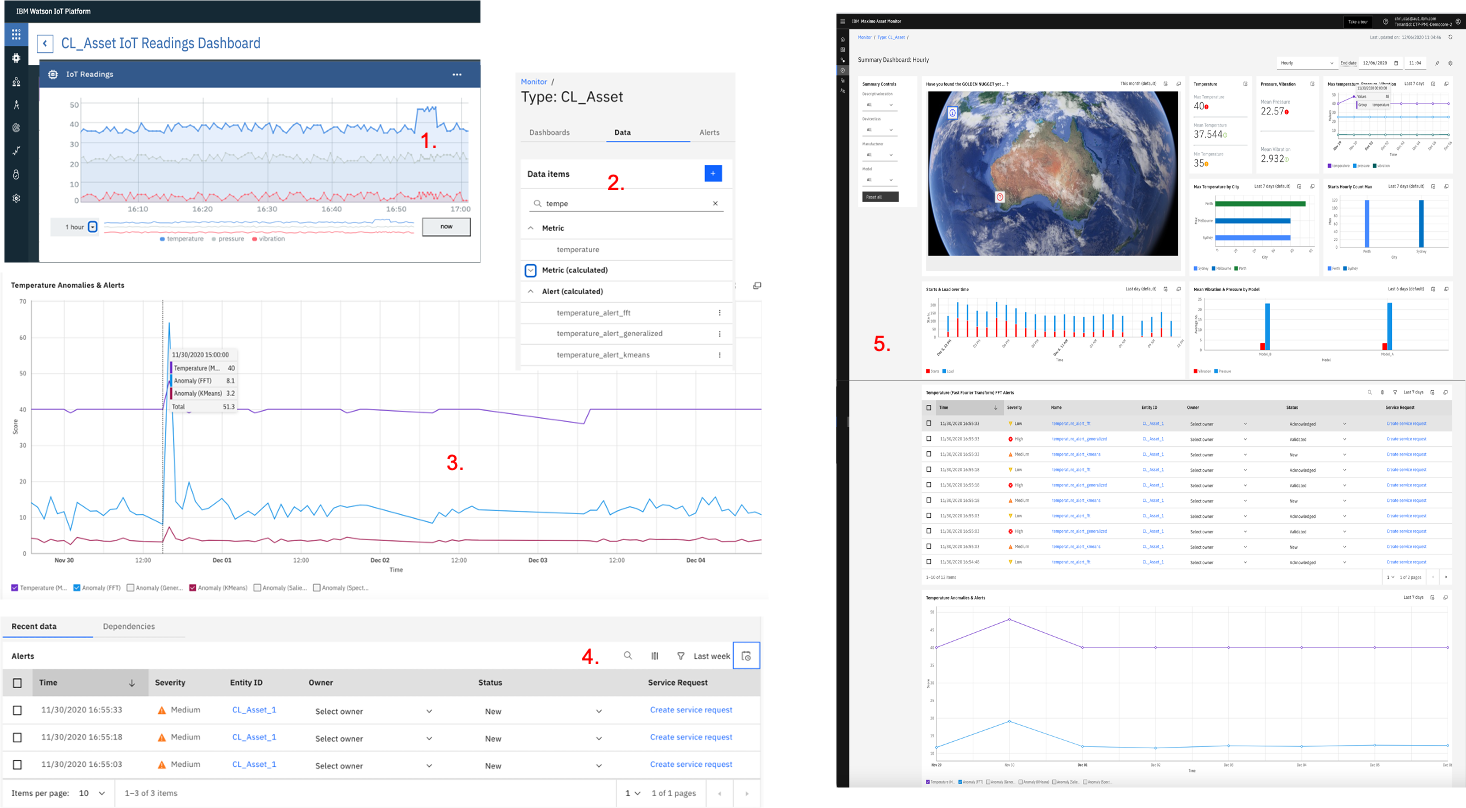Open Members icon in Watson IoT sidebar
The image size is (1466, 808).
pyautogui.click(x=16, y=82)
